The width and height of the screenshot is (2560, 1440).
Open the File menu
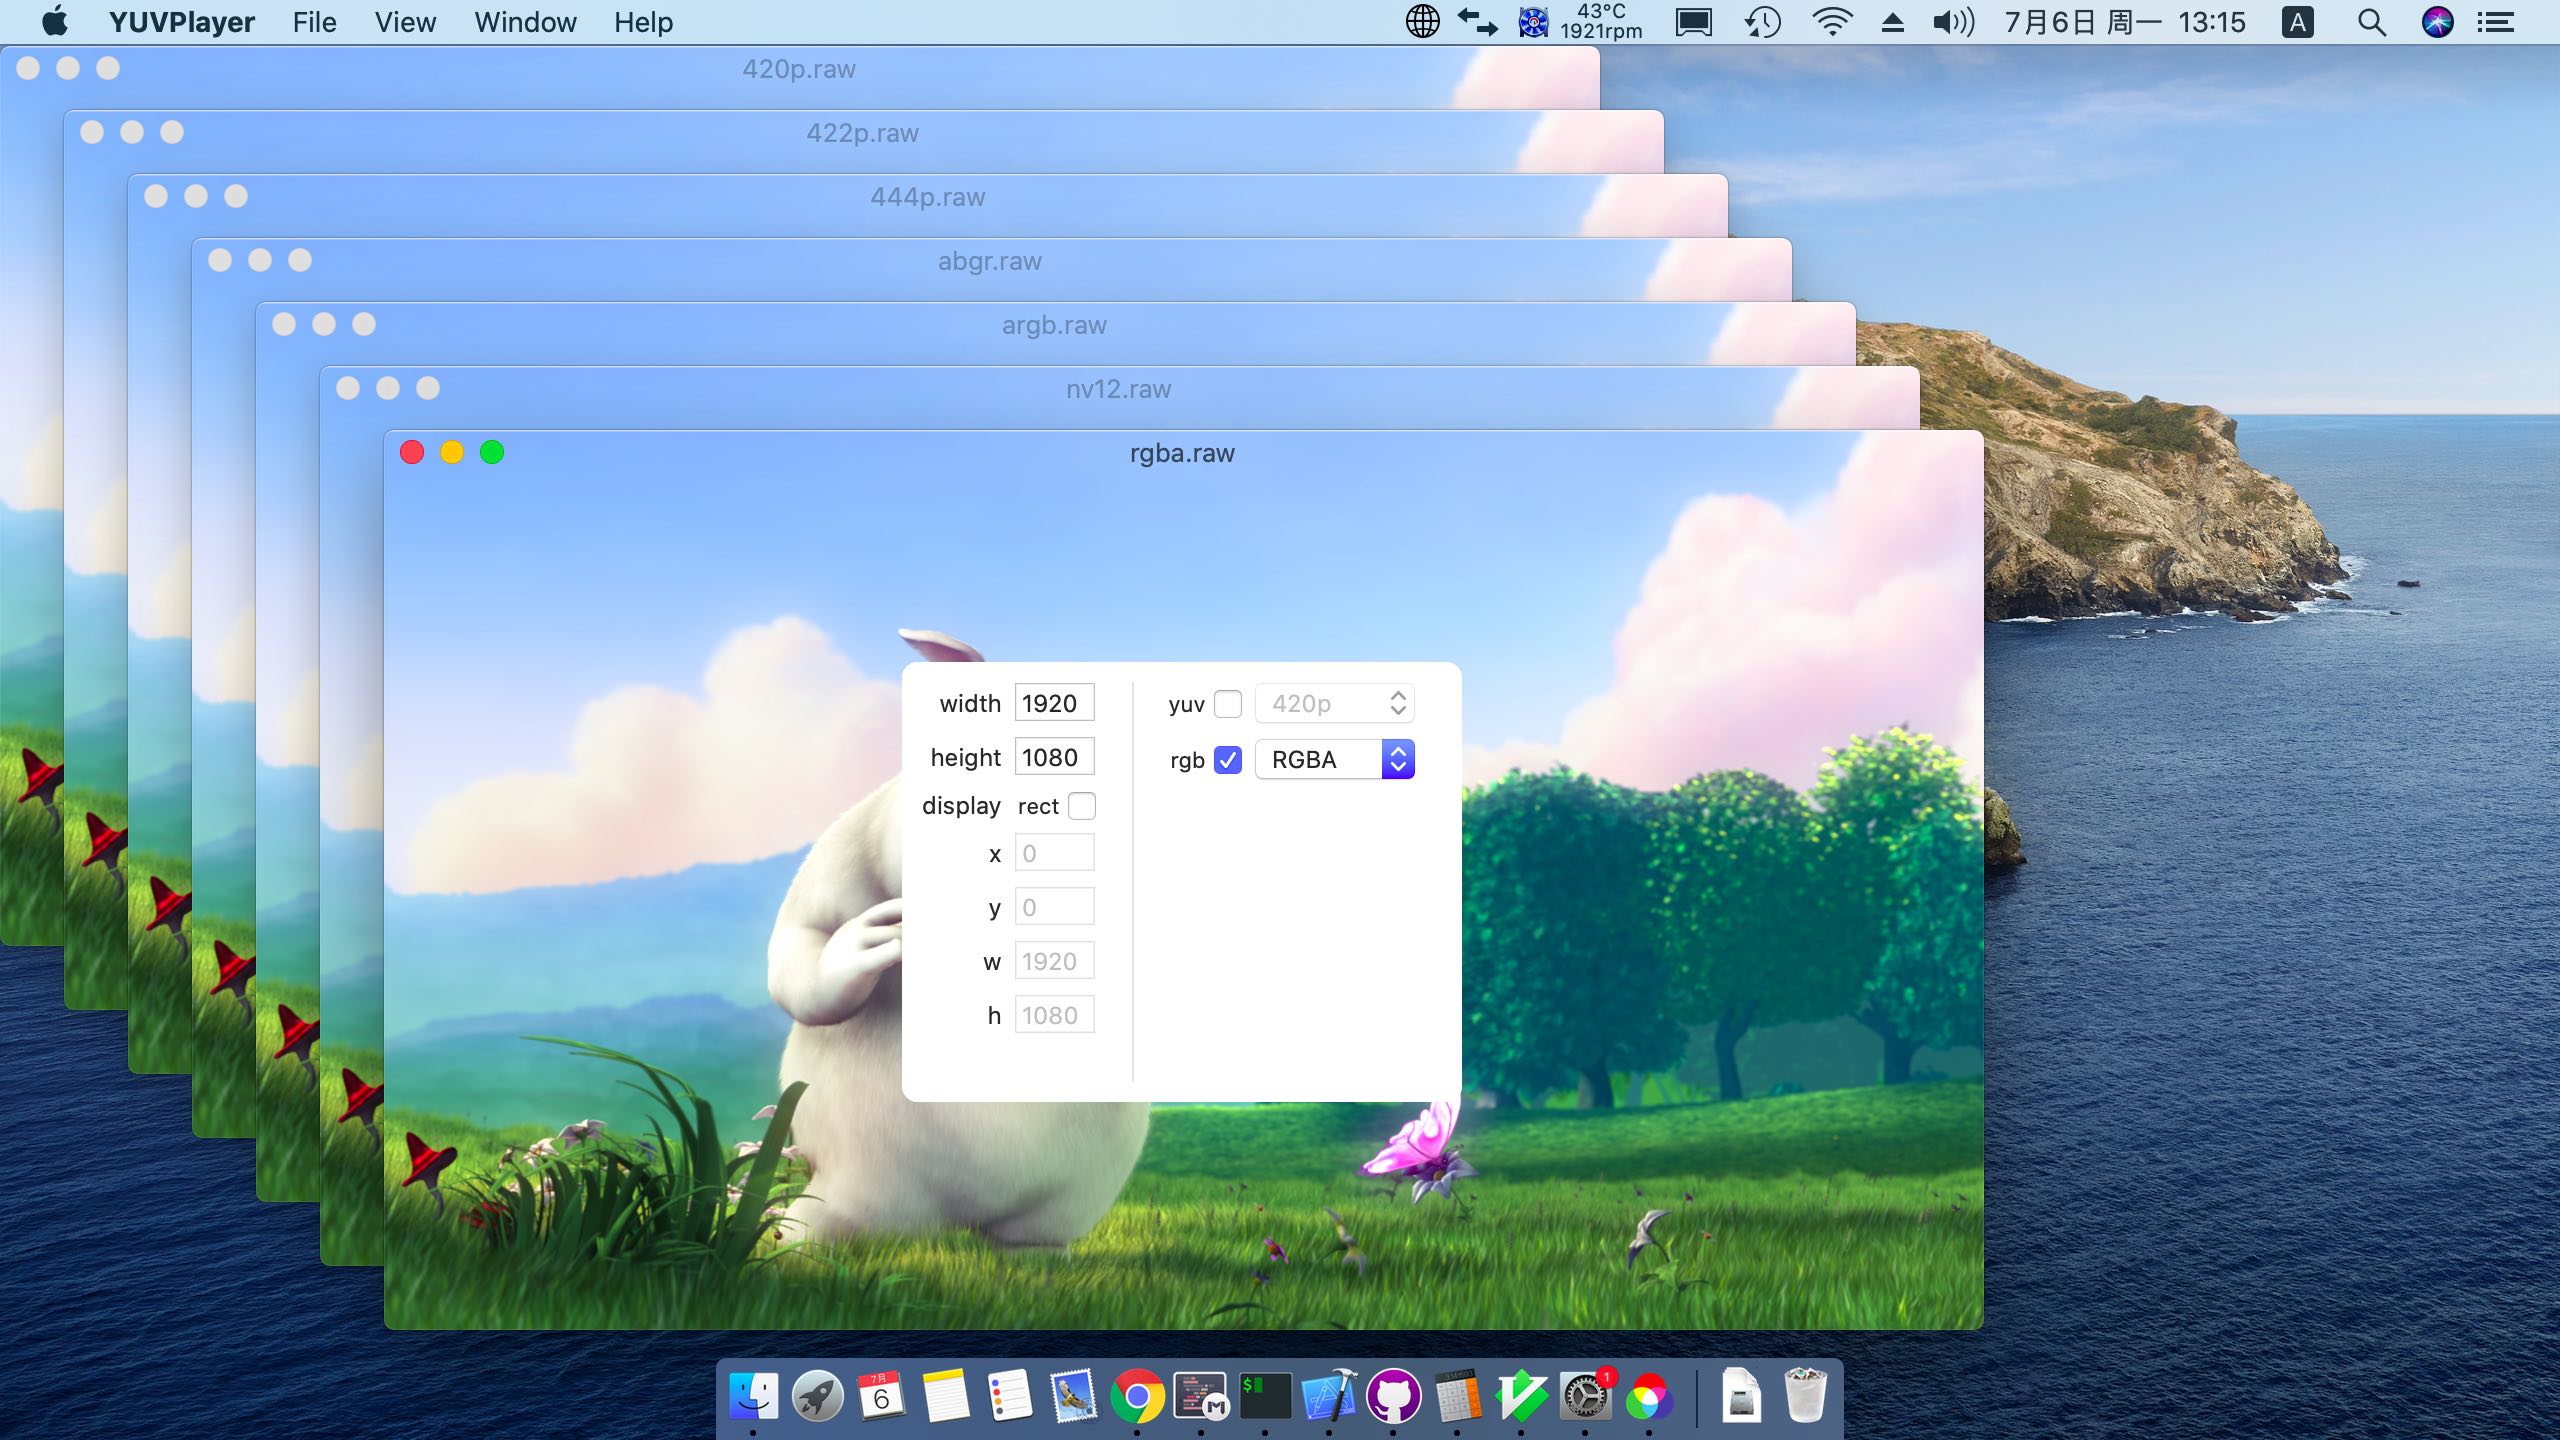tap(314, 22)
